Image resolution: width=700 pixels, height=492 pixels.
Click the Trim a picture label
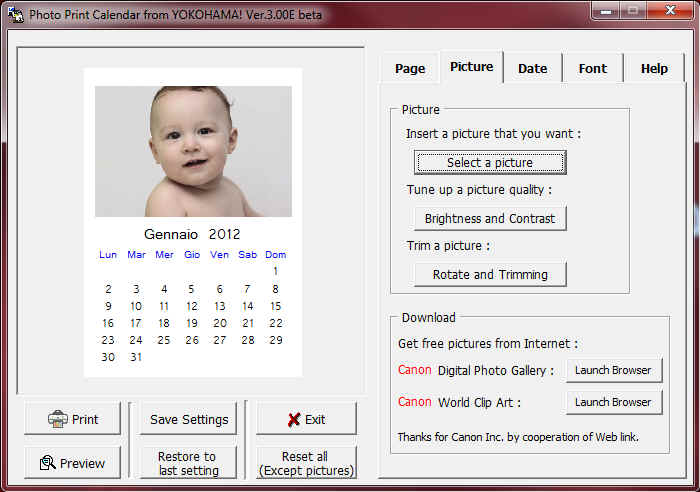448,246
